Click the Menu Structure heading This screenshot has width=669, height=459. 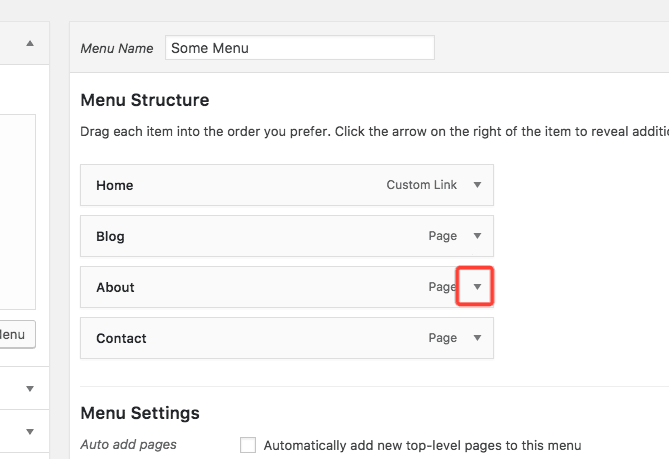145,100
